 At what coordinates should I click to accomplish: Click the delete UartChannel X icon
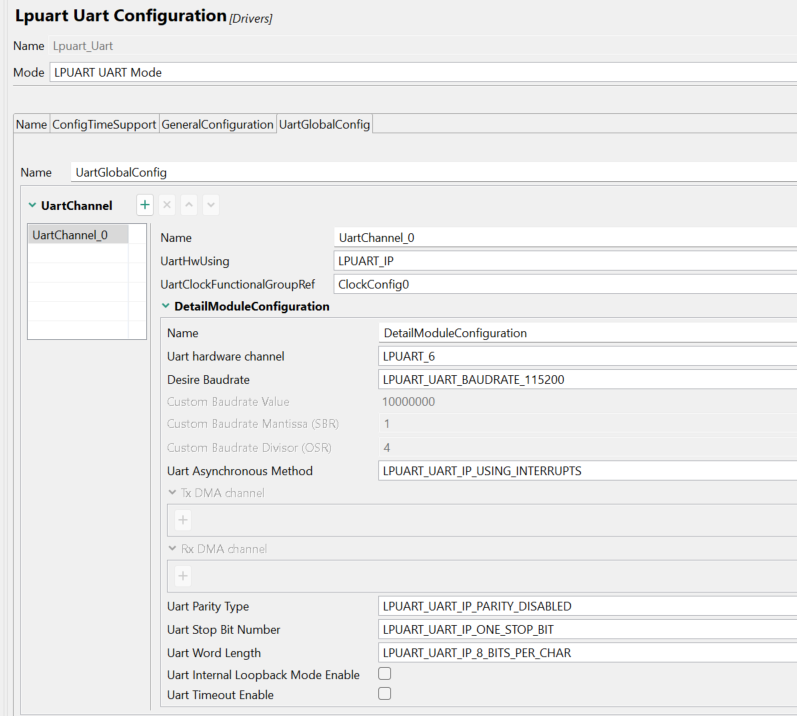(x=167, y=205)
